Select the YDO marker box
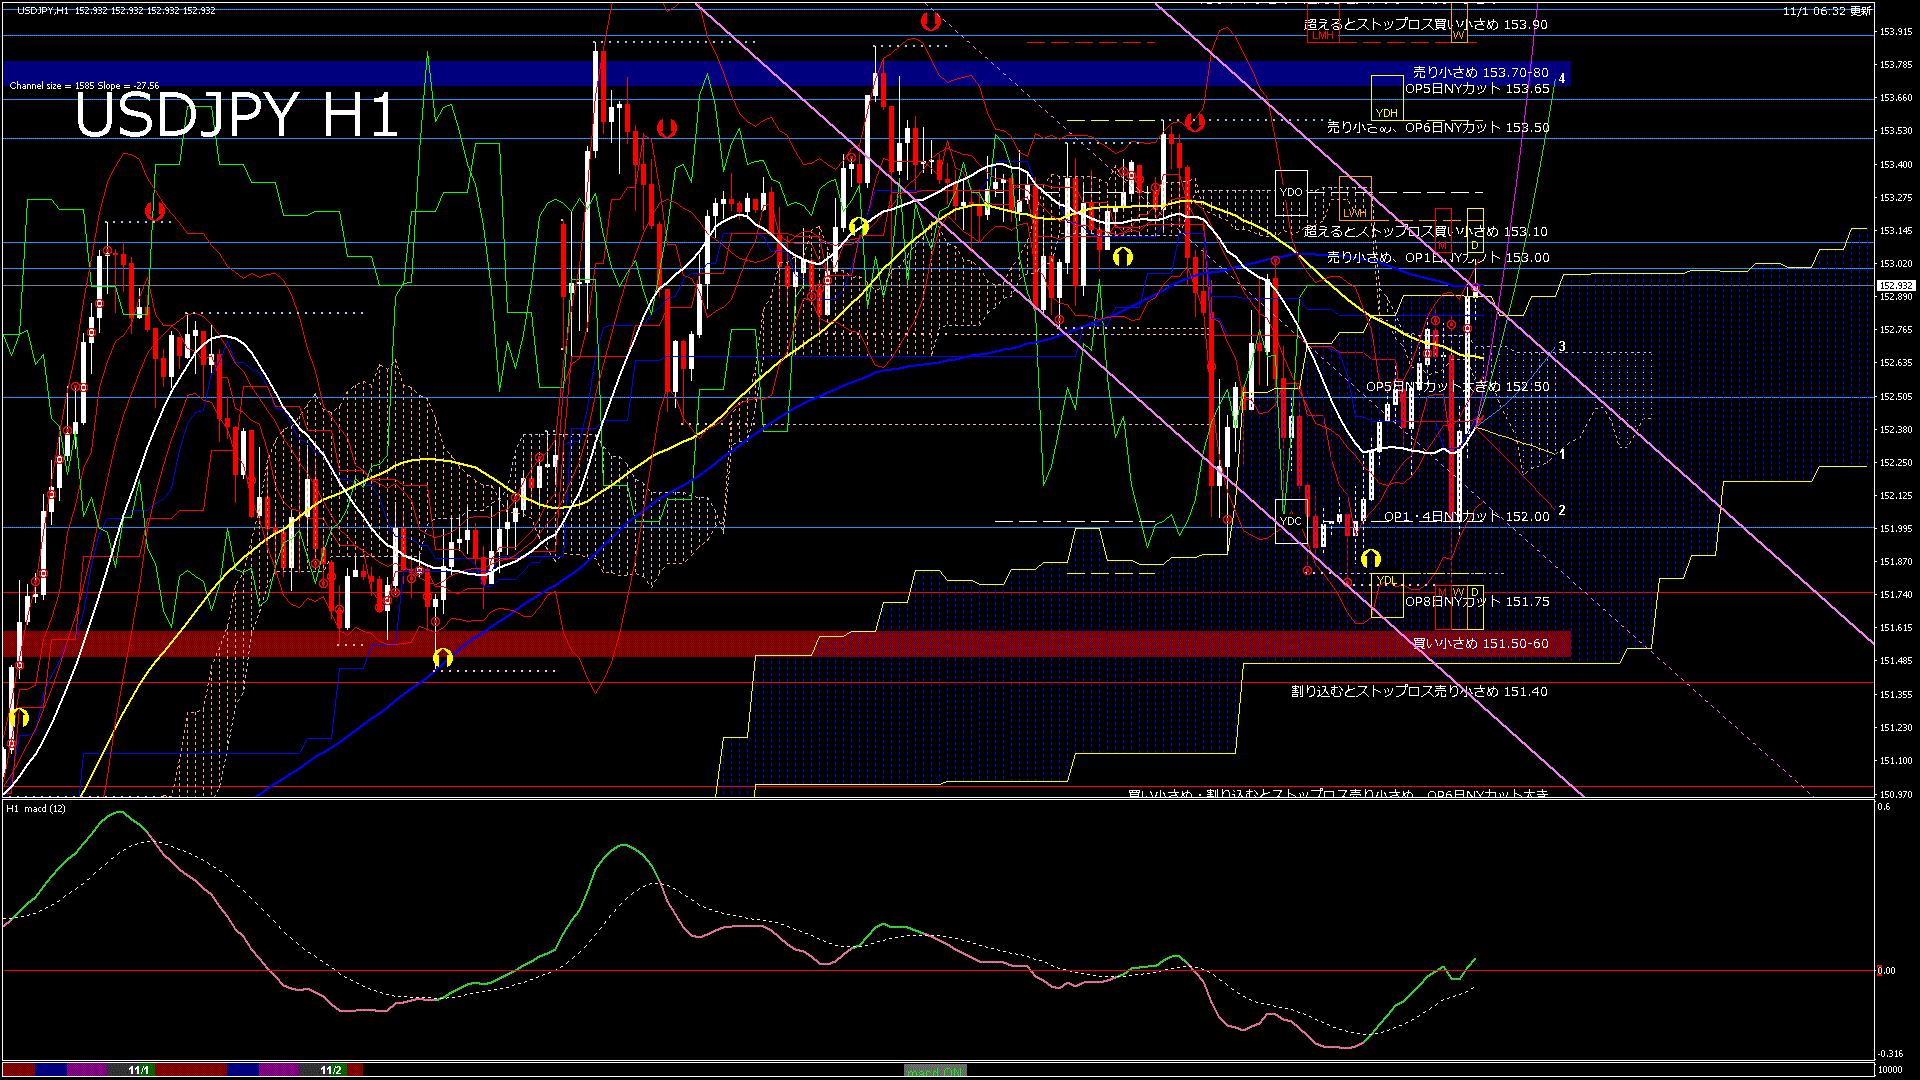The height and width of the screenshot is (1080, 1920). pos(1291,193)
